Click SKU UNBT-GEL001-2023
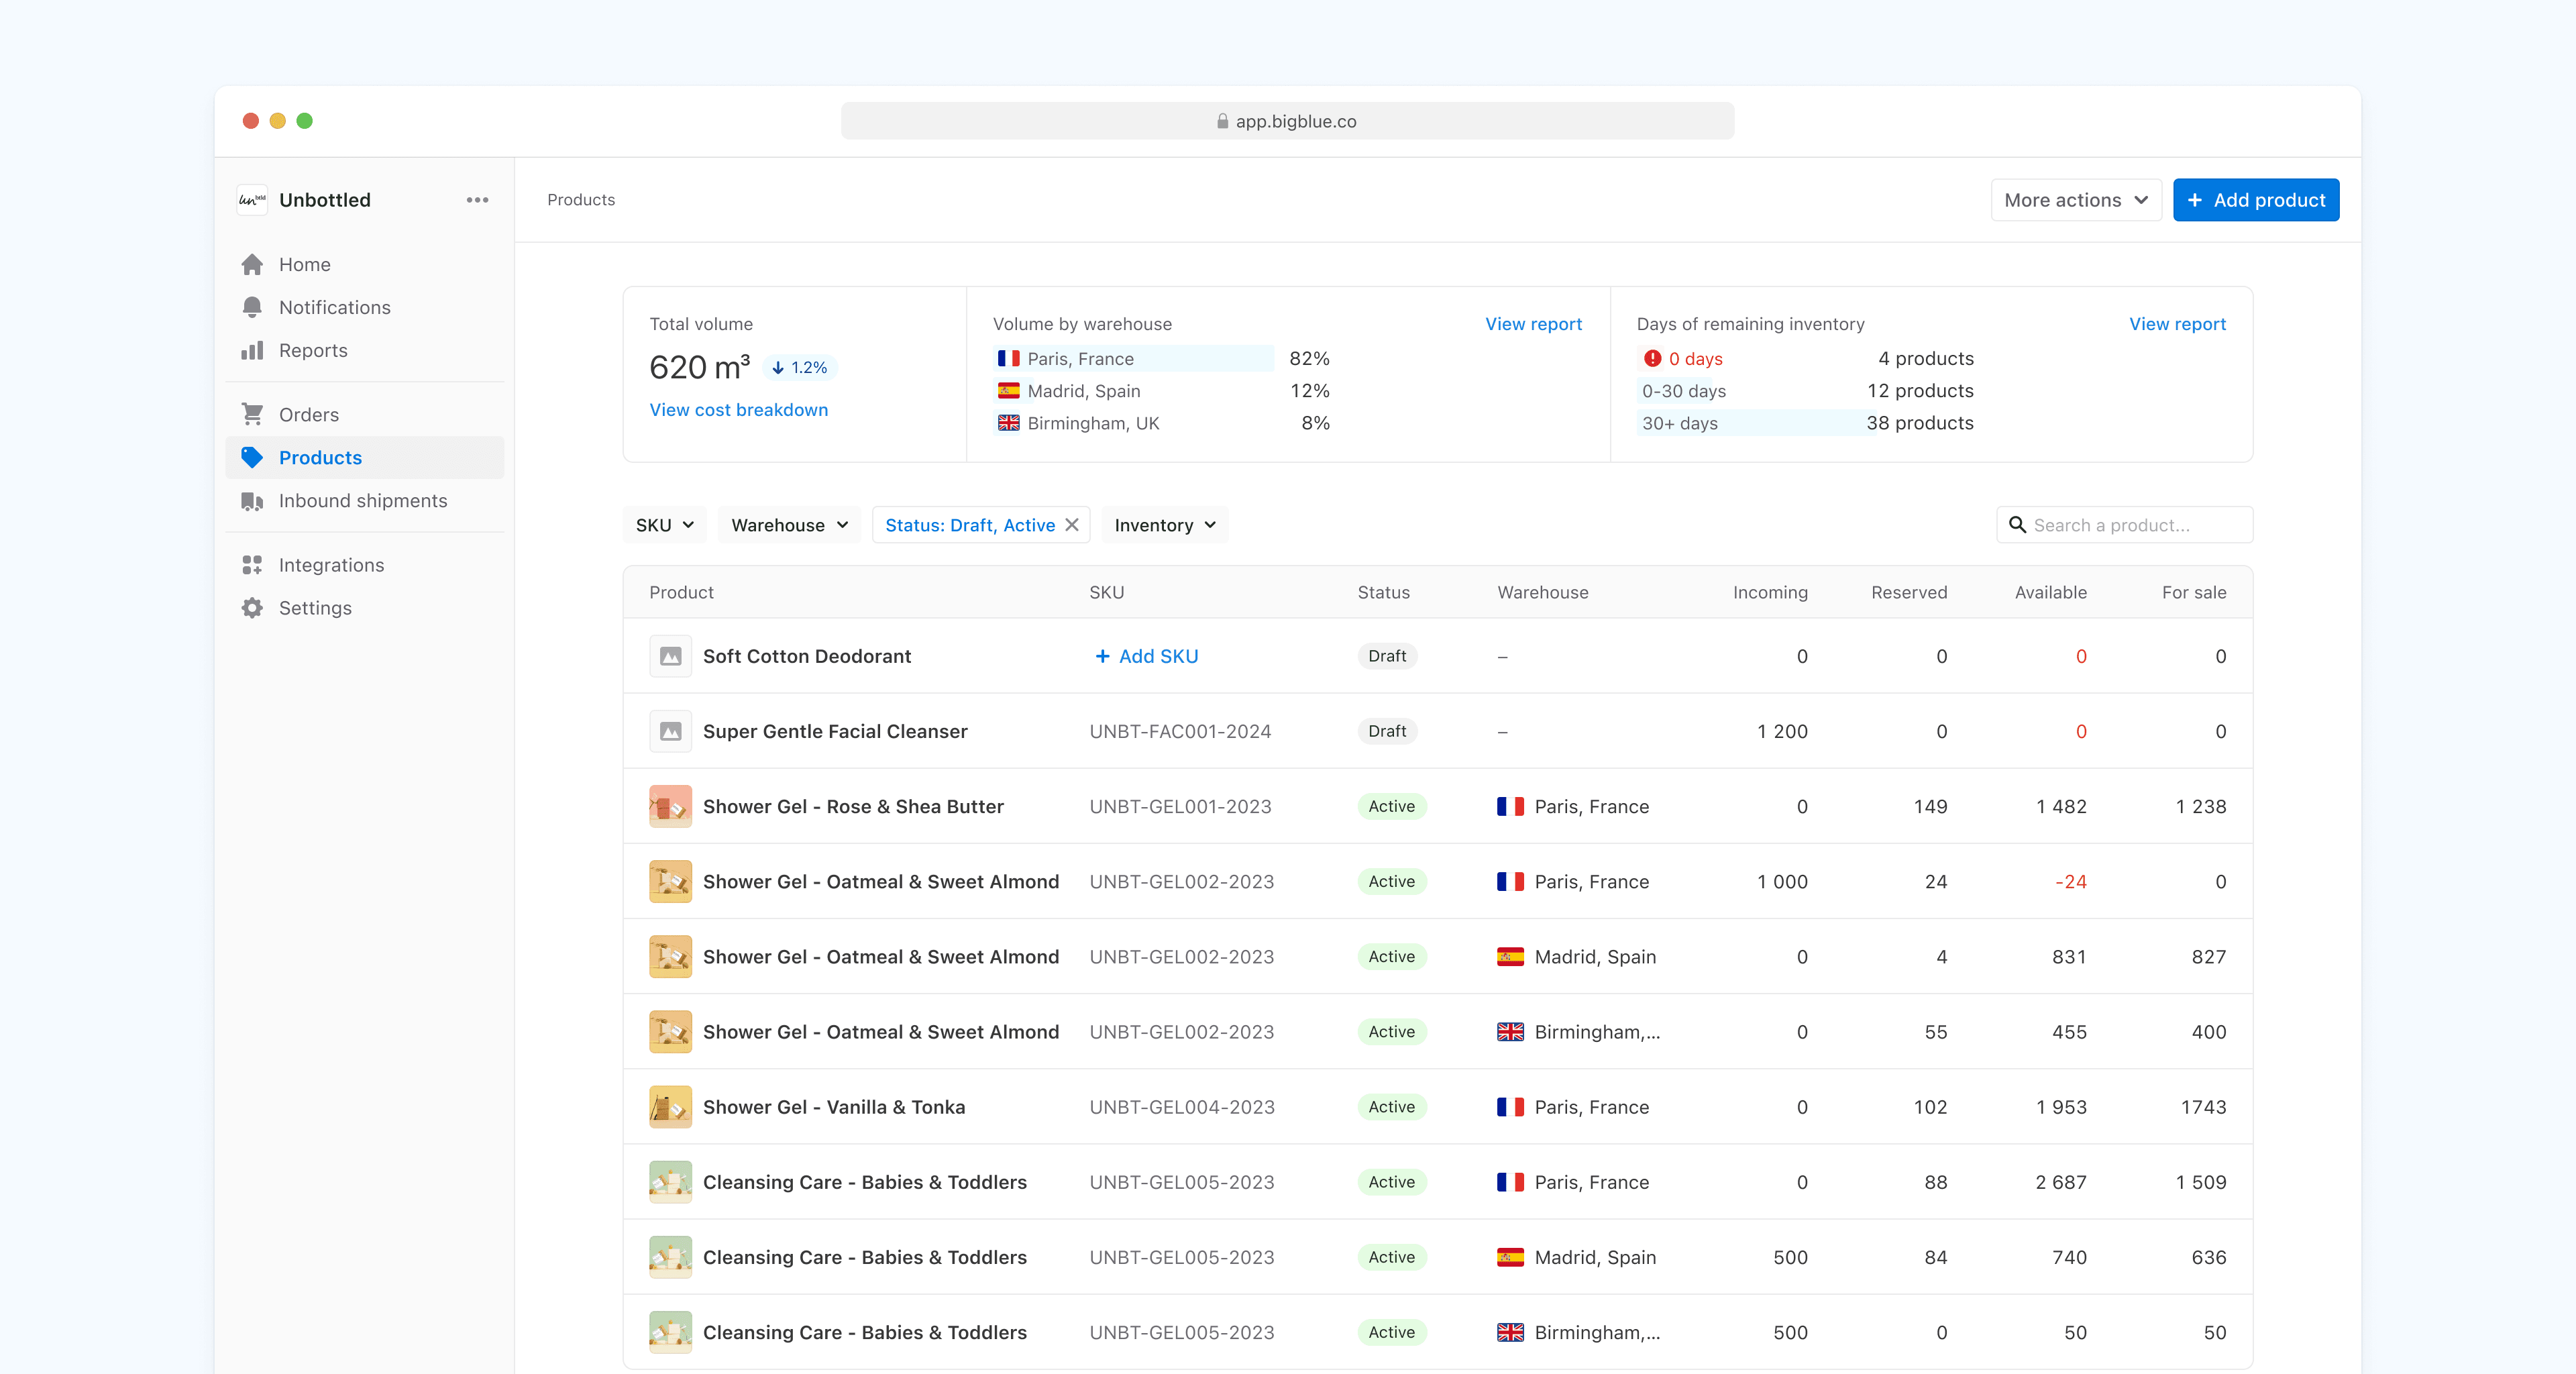 (1180, 806)
